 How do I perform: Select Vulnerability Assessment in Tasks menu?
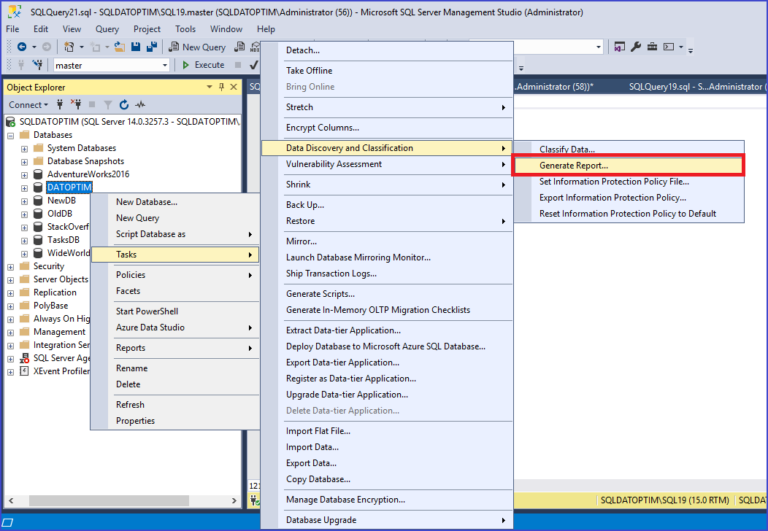[x=387, y=164]
